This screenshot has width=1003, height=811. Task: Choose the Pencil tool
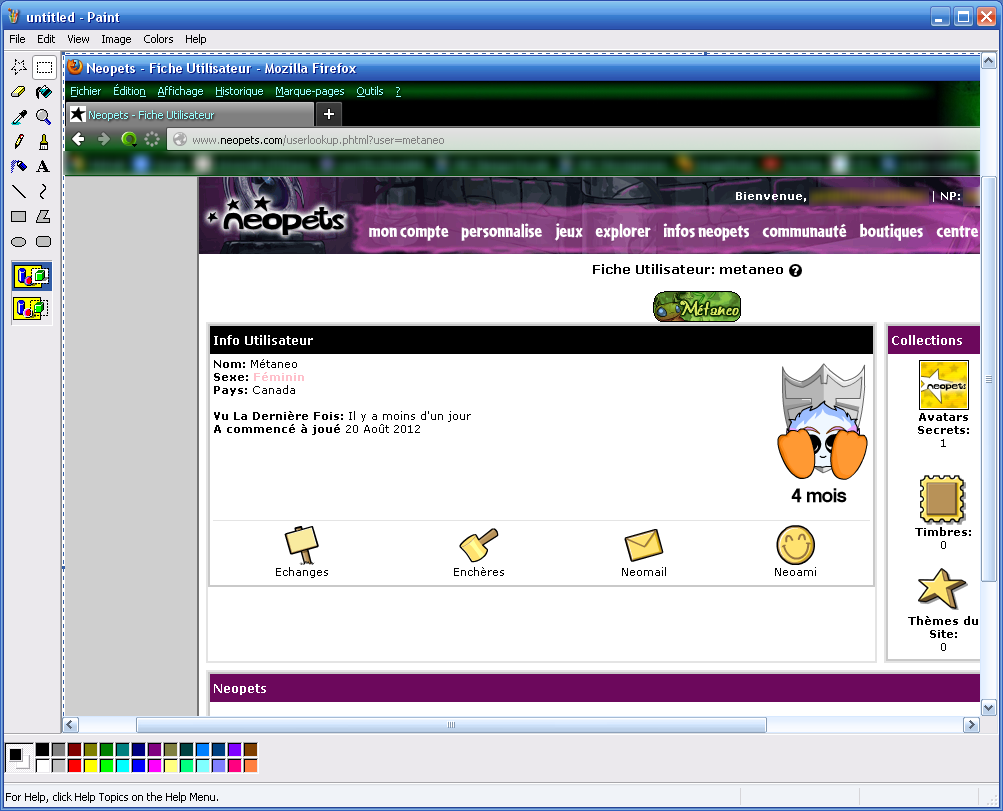pyautogui.click(x=19, y=141)
